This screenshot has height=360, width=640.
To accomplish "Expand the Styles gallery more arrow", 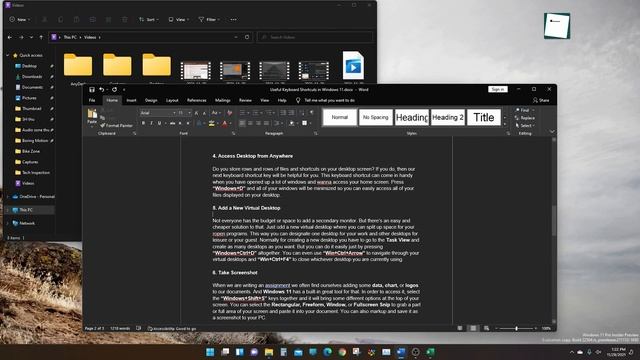I will [x=505, y=124].
